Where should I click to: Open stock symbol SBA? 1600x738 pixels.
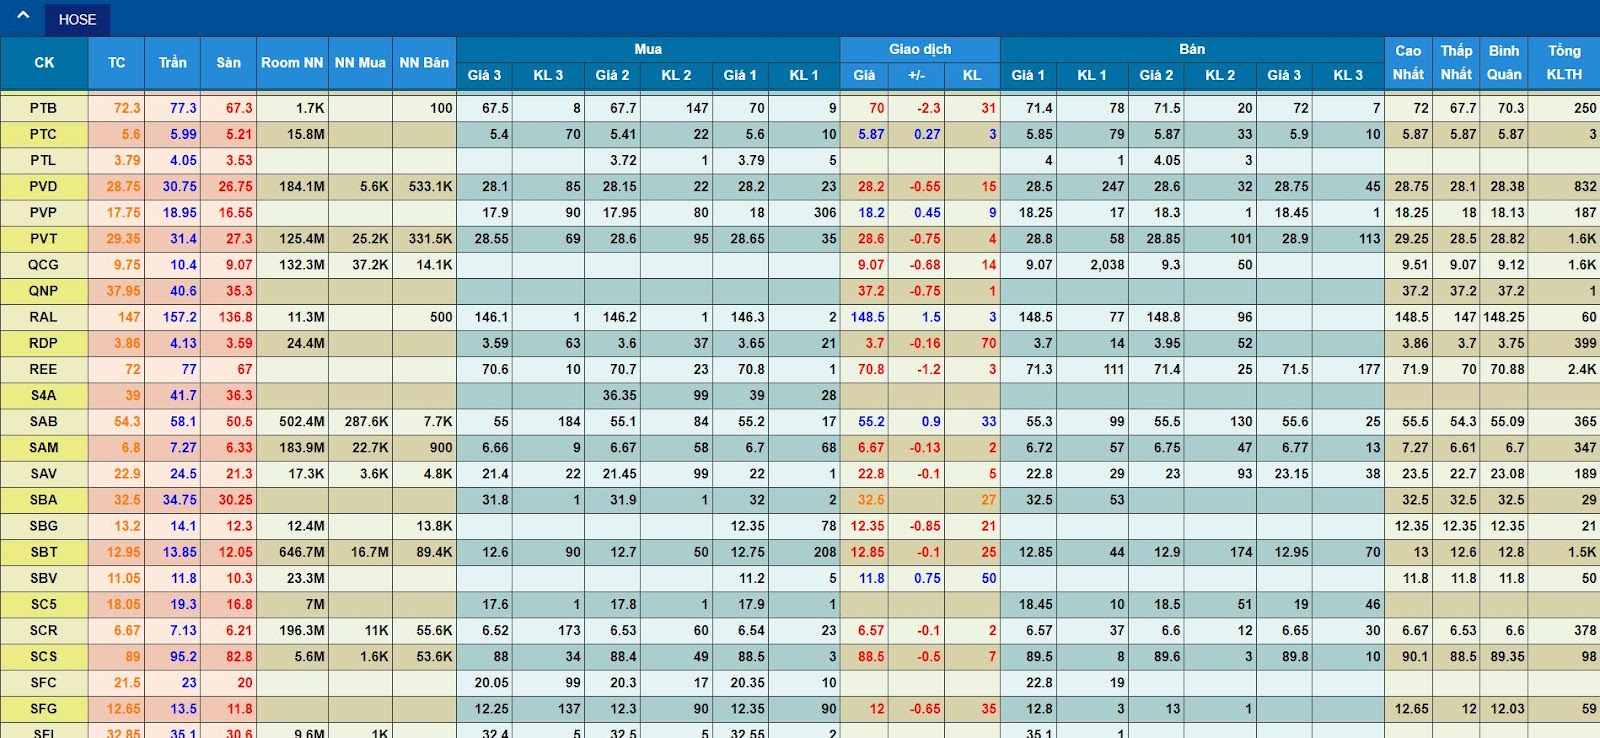click(43, 500)
